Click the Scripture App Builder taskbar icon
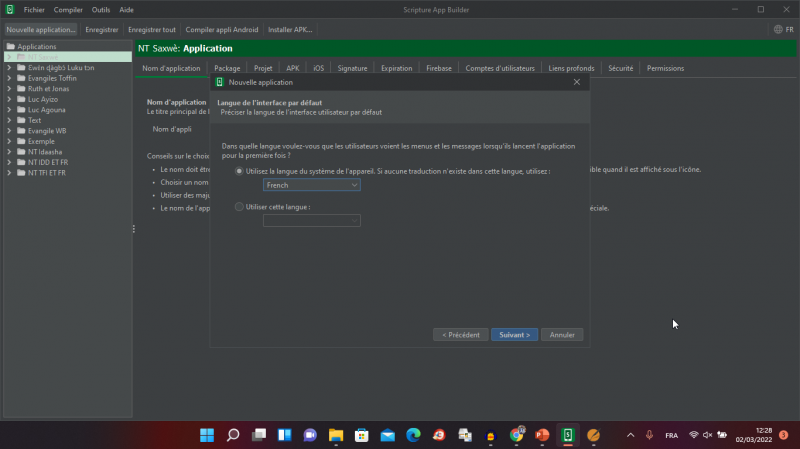This screenshot has height=449, width=800. [567, 435]
